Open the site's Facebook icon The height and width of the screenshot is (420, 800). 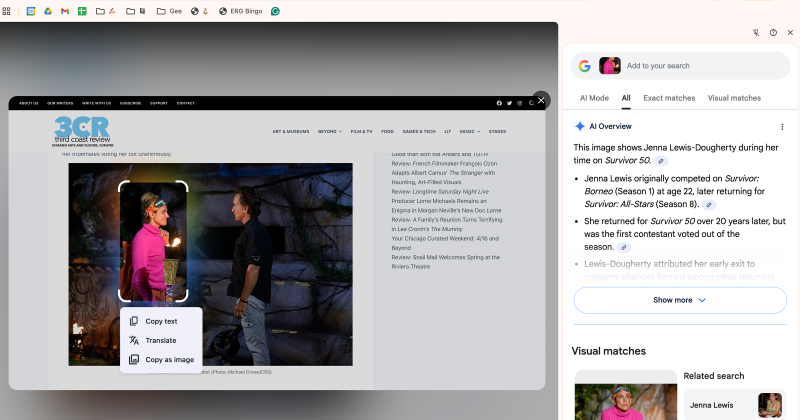click(499, 103)
